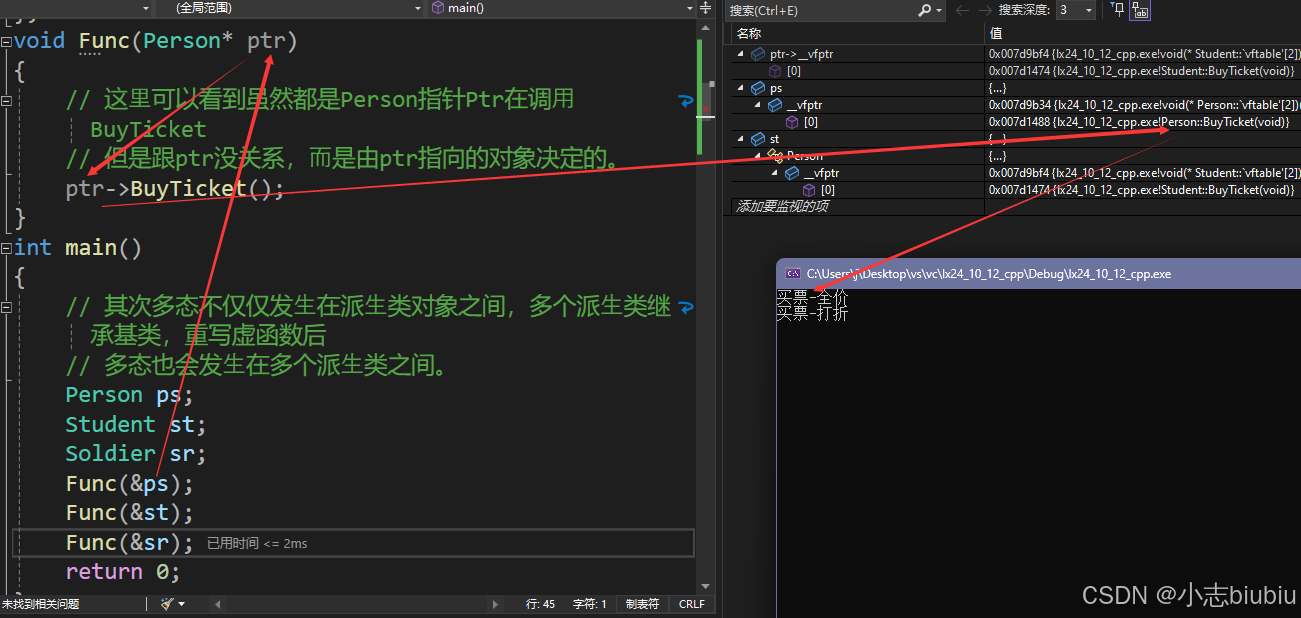Click the vertical scrollbar down arrow
1301x618 pixels.
(706, 587)
